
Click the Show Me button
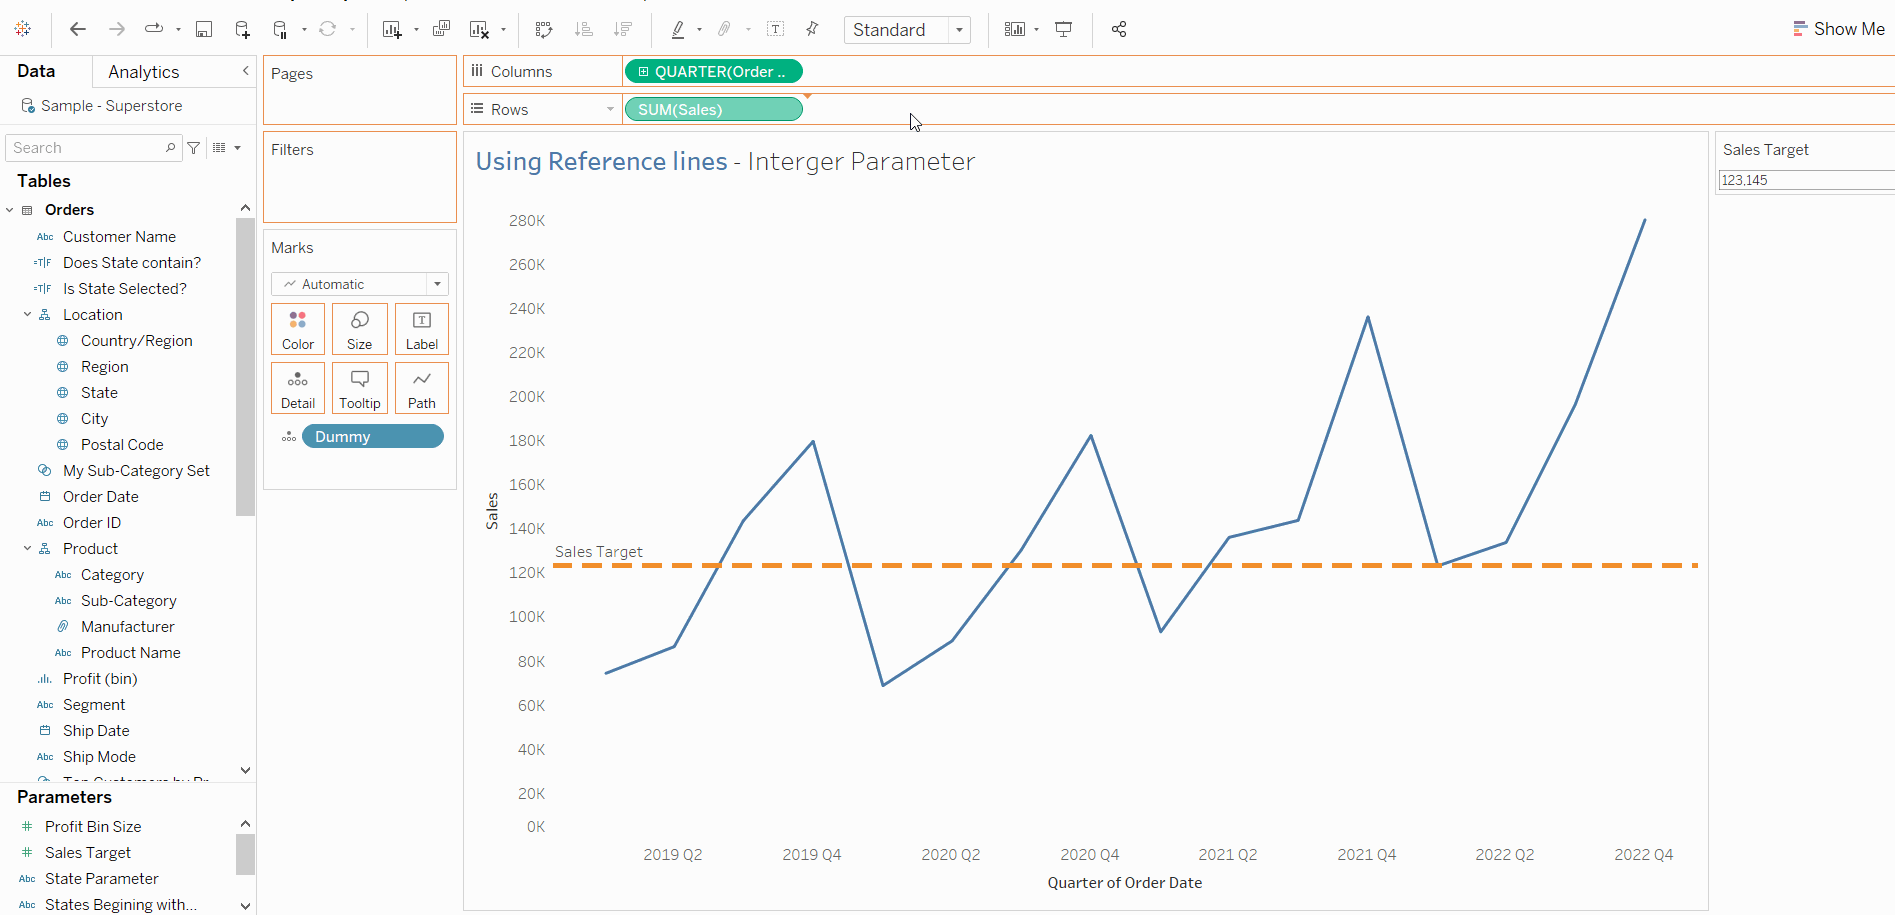click(1838, 29)
